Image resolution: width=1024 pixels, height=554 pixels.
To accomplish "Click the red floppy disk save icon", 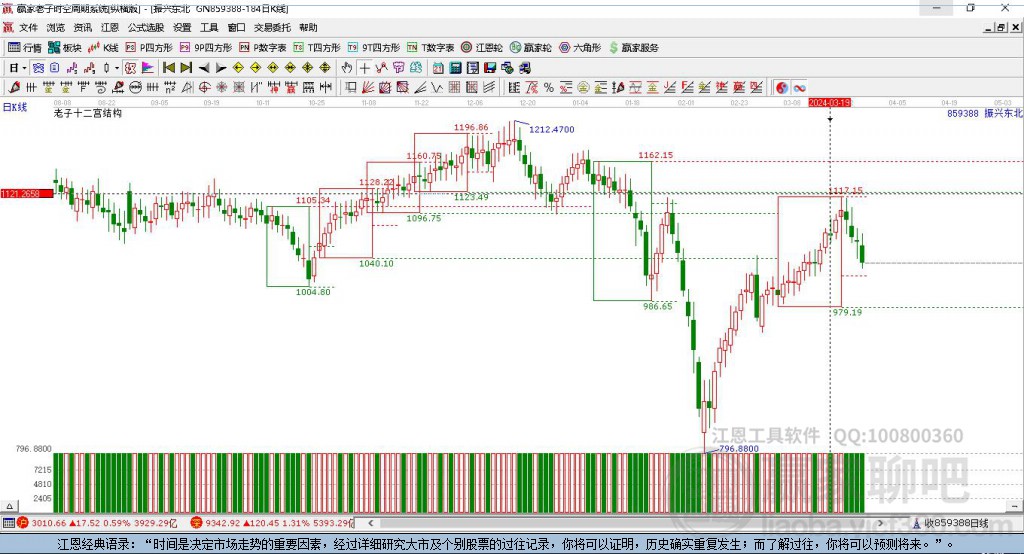I will click(490, 68).
